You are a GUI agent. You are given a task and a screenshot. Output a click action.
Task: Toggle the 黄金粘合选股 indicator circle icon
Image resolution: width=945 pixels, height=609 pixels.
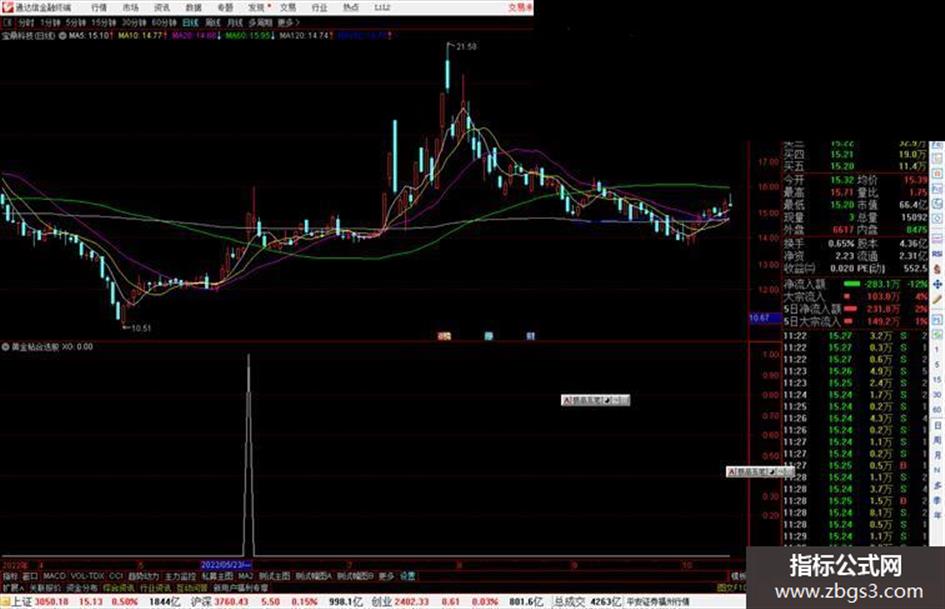tap(6, 347)
